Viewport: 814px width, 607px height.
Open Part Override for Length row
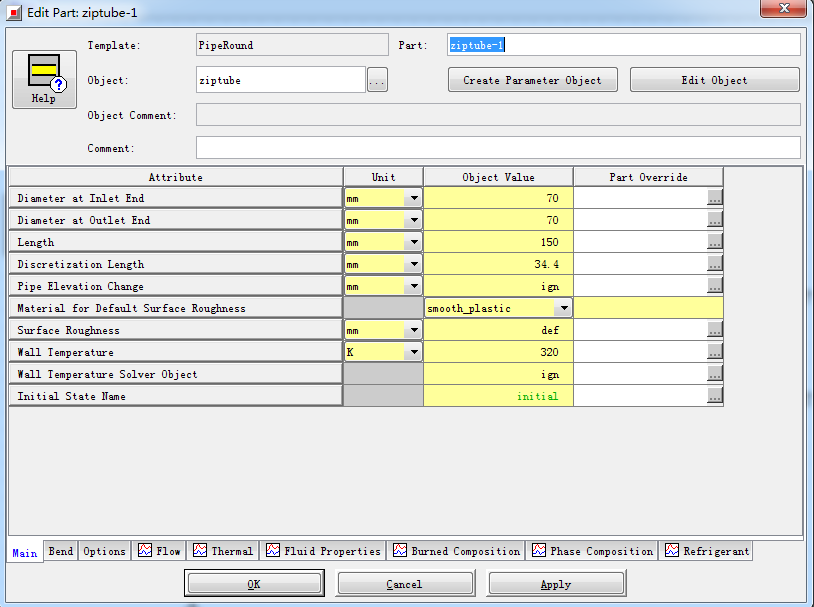(714, 242)
